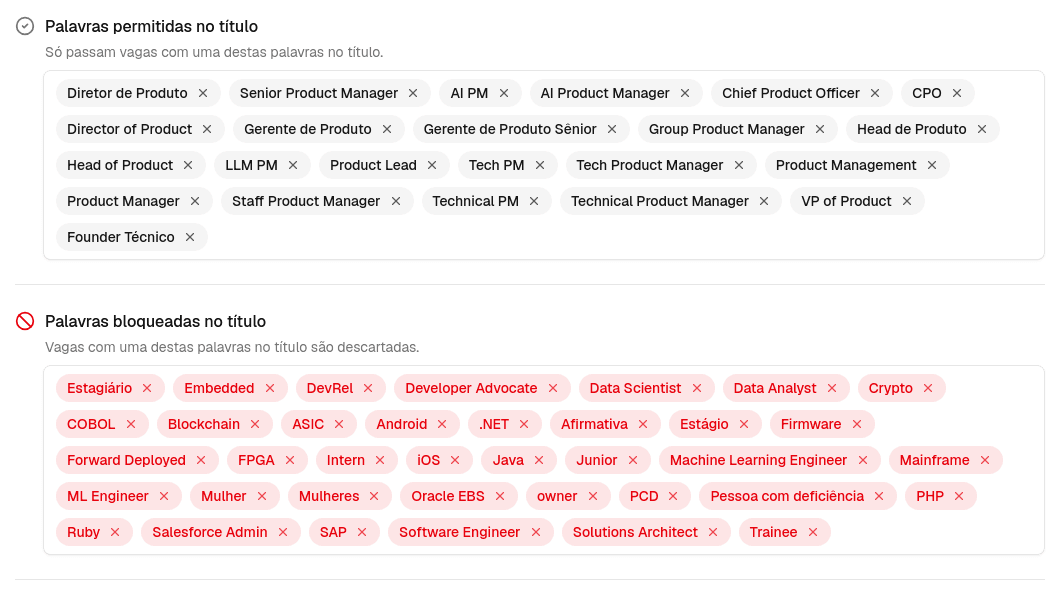Remove the Blockchain blocked tag
The height and width of the screenshot is (590, 1057).
[x=255, y=424]
